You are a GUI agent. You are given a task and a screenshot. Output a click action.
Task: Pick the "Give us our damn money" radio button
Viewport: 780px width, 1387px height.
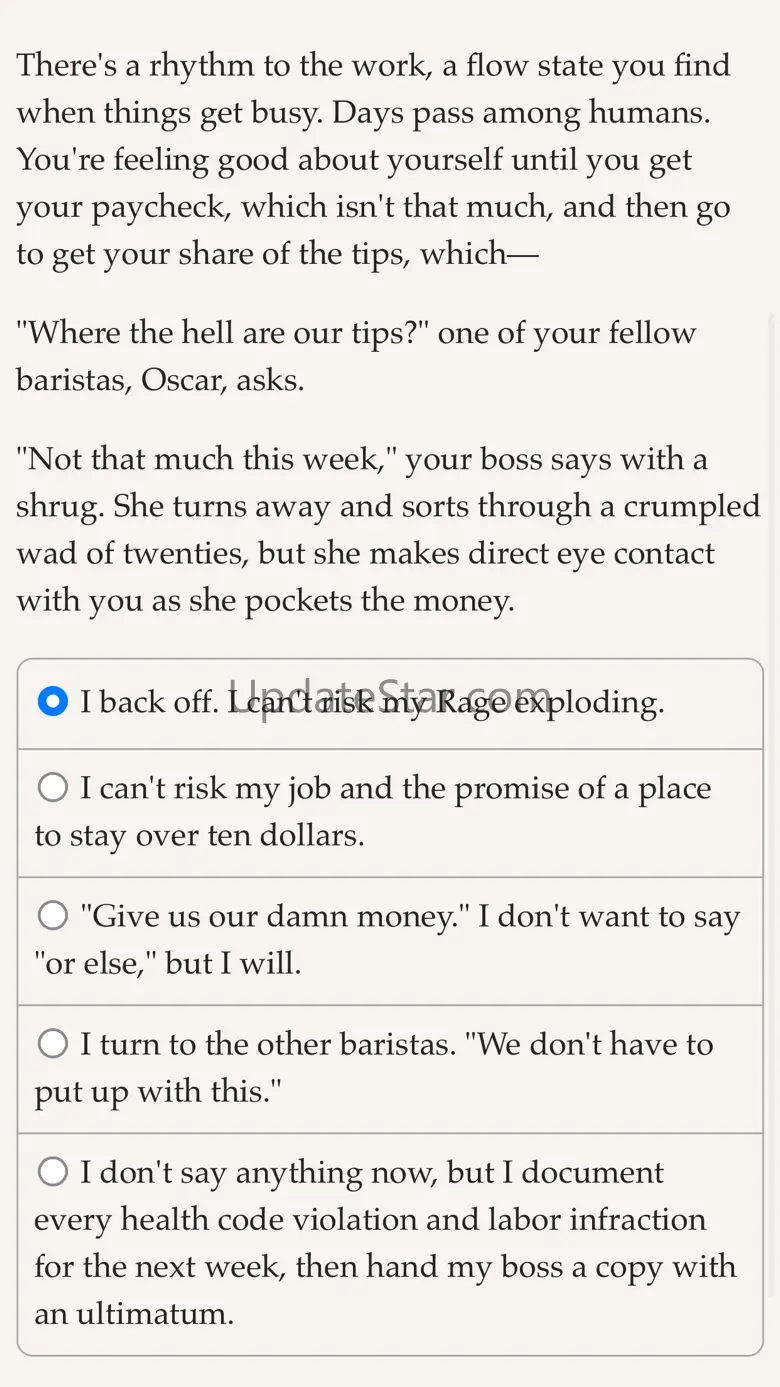pyautogui.click(x=52, y=916)
